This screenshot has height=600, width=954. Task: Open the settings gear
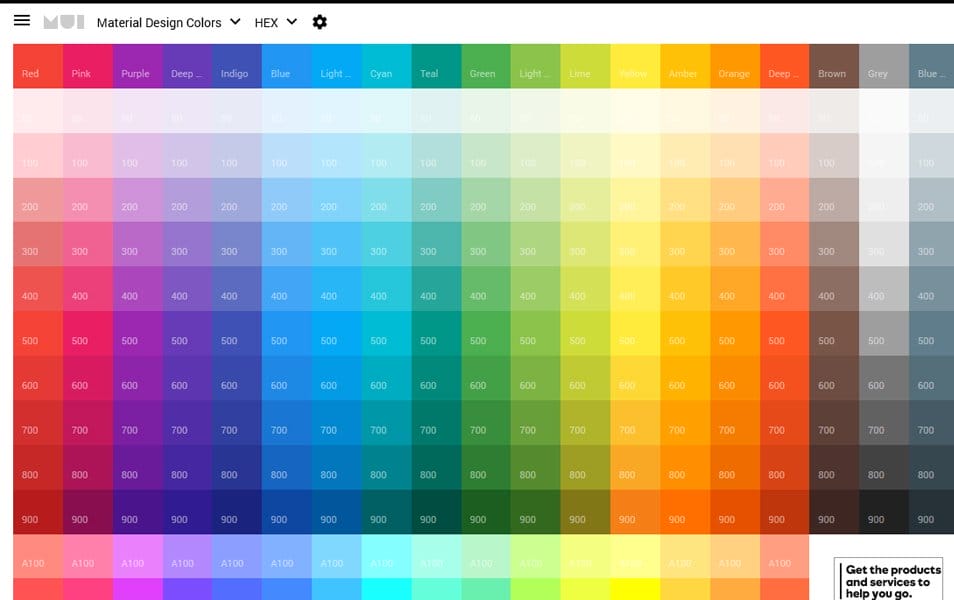pos(320,21)
